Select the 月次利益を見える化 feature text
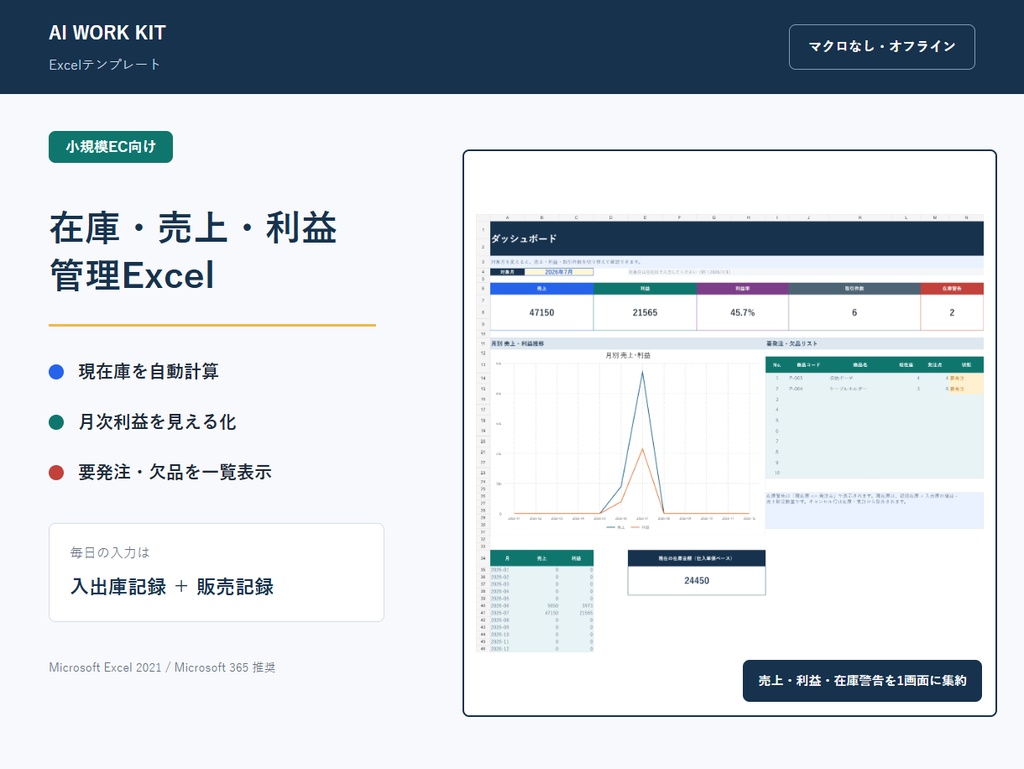 pyautogui.click(x=157, y=422)
